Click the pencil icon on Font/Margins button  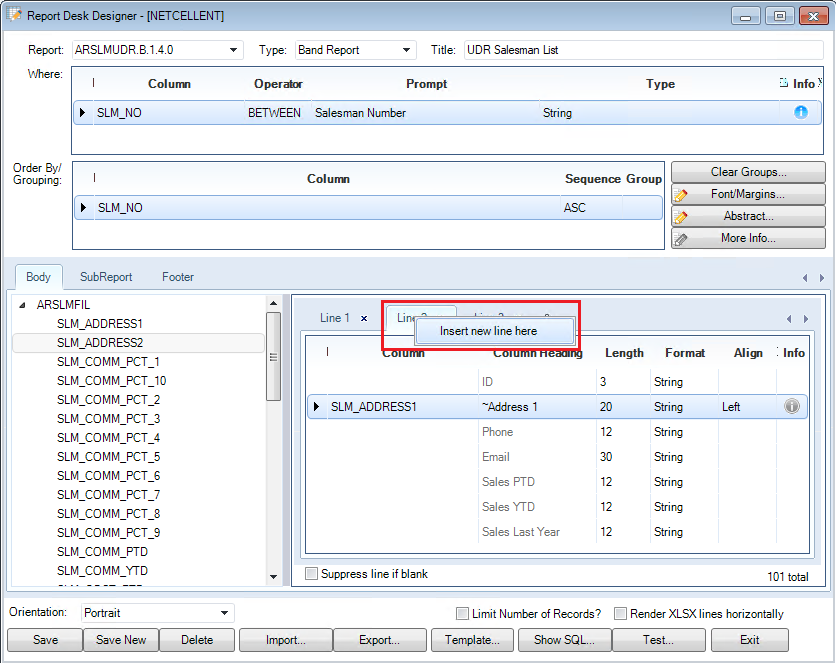click(x=680, y=195)
